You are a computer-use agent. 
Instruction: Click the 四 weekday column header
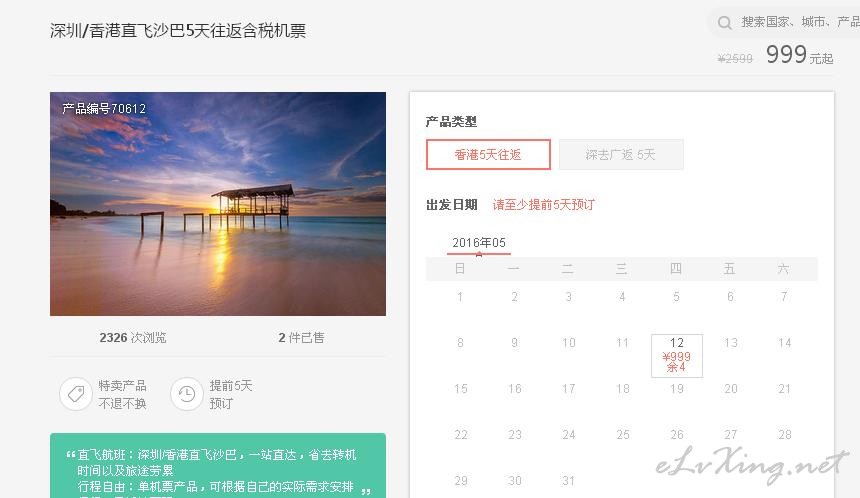tap(676, 269)
